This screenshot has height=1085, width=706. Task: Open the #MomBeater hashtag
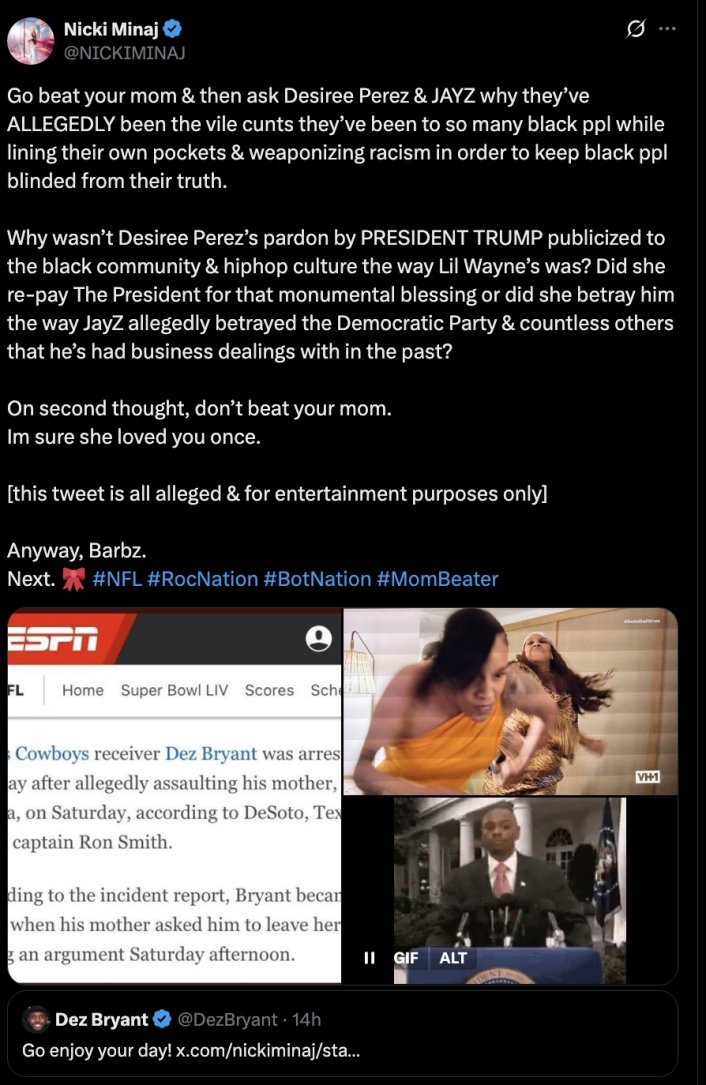click(437, 578)
